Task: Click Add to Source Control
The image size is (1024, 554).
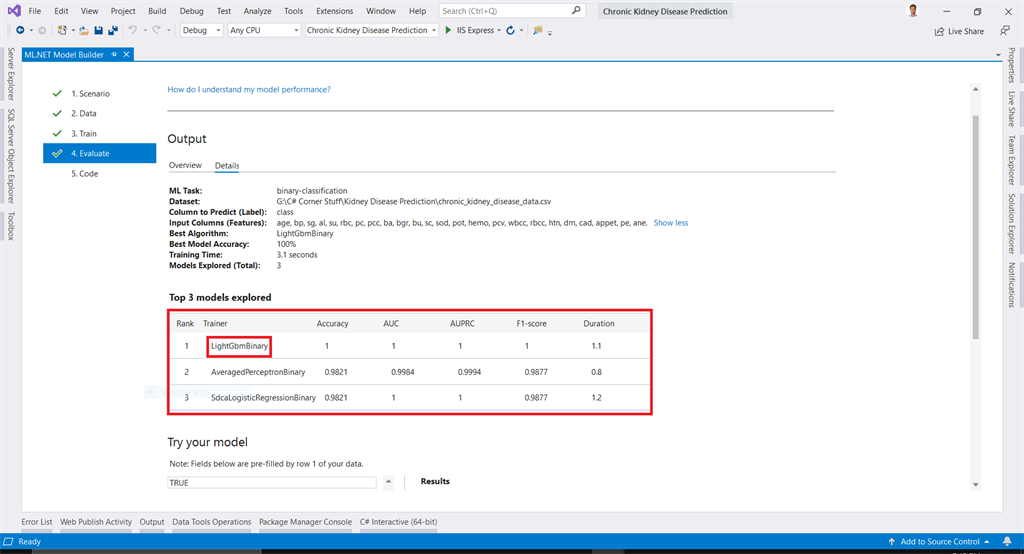Action: [939, 542]
